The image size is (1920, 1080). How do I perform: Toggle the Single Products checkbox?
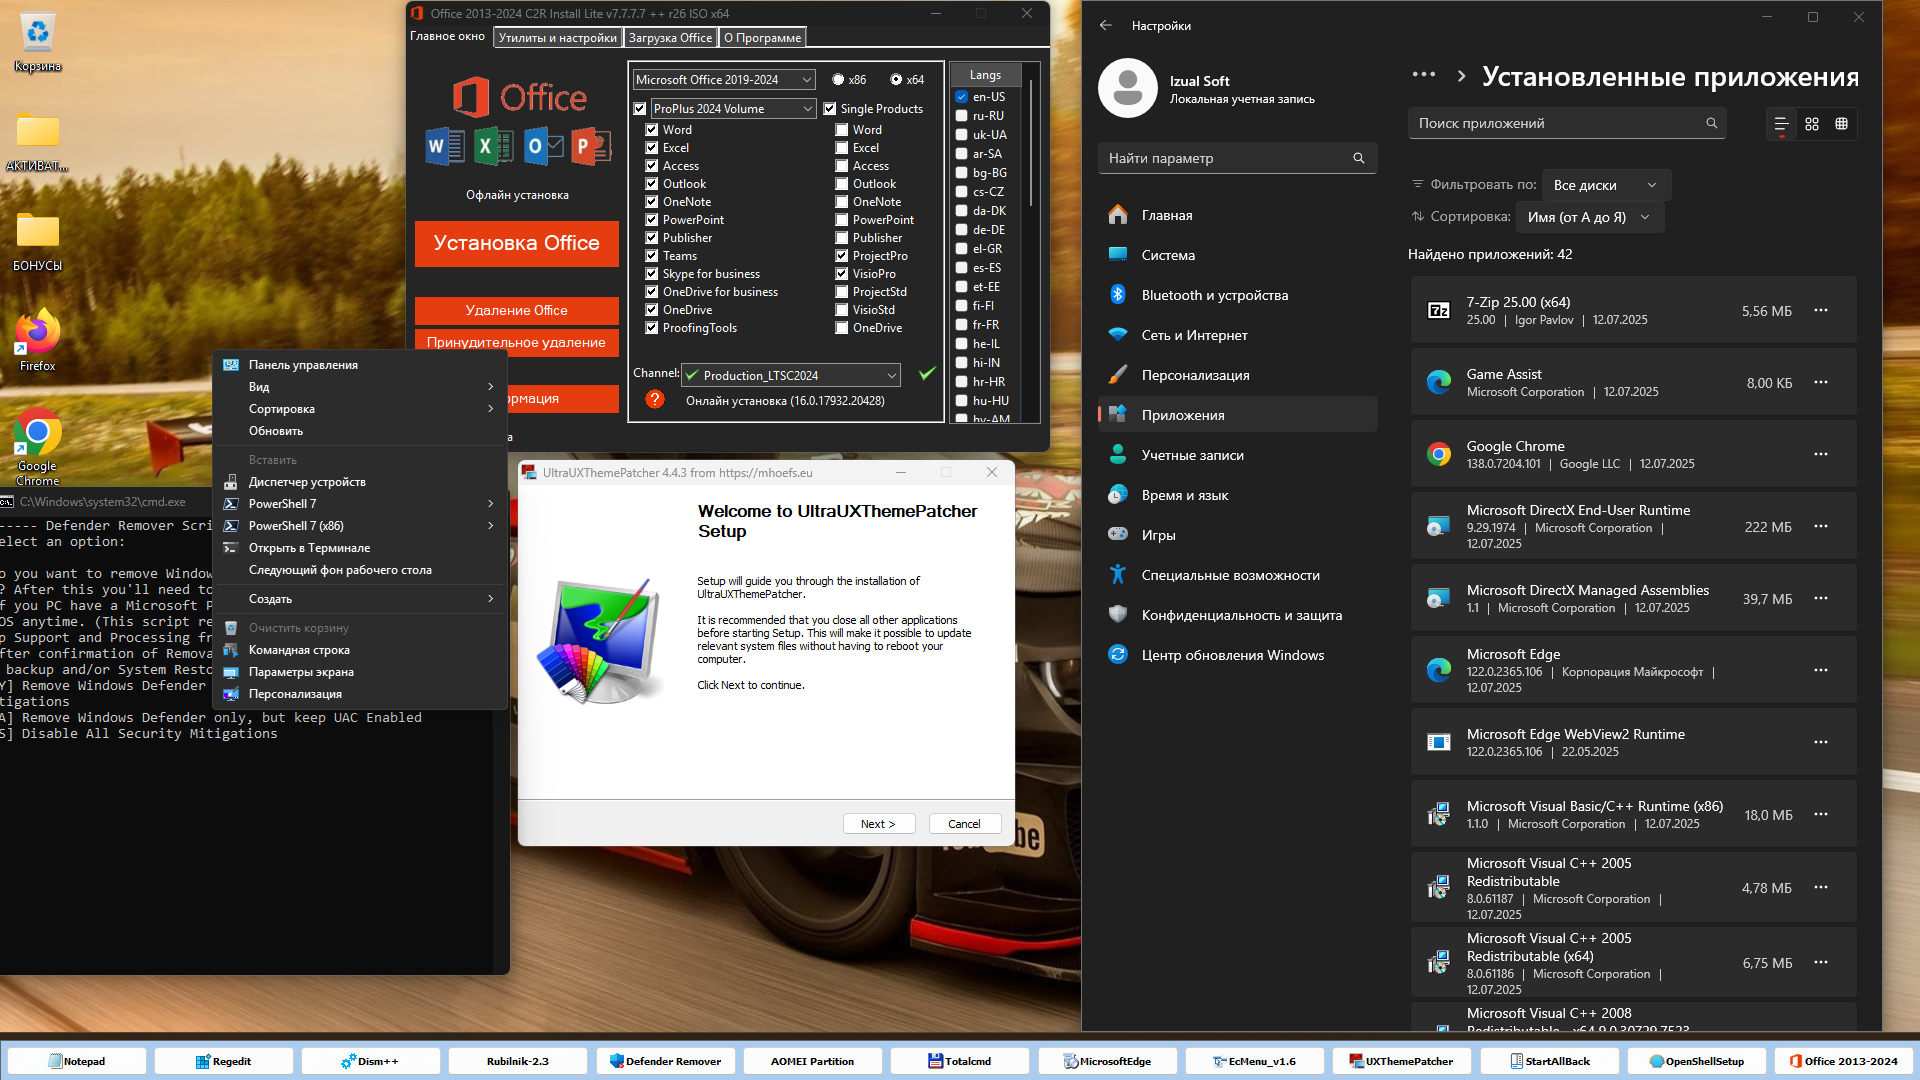[x=829, y=109]
